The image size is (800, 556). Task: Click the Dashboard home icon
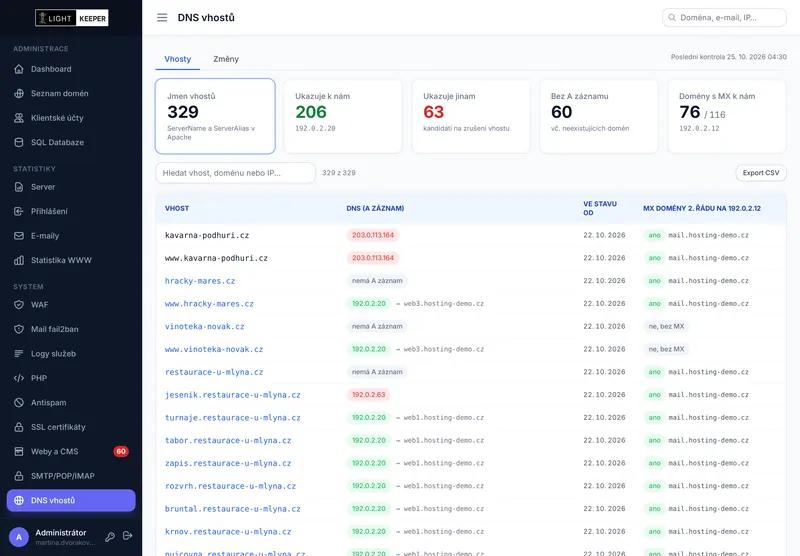click(x=19, y=69)
